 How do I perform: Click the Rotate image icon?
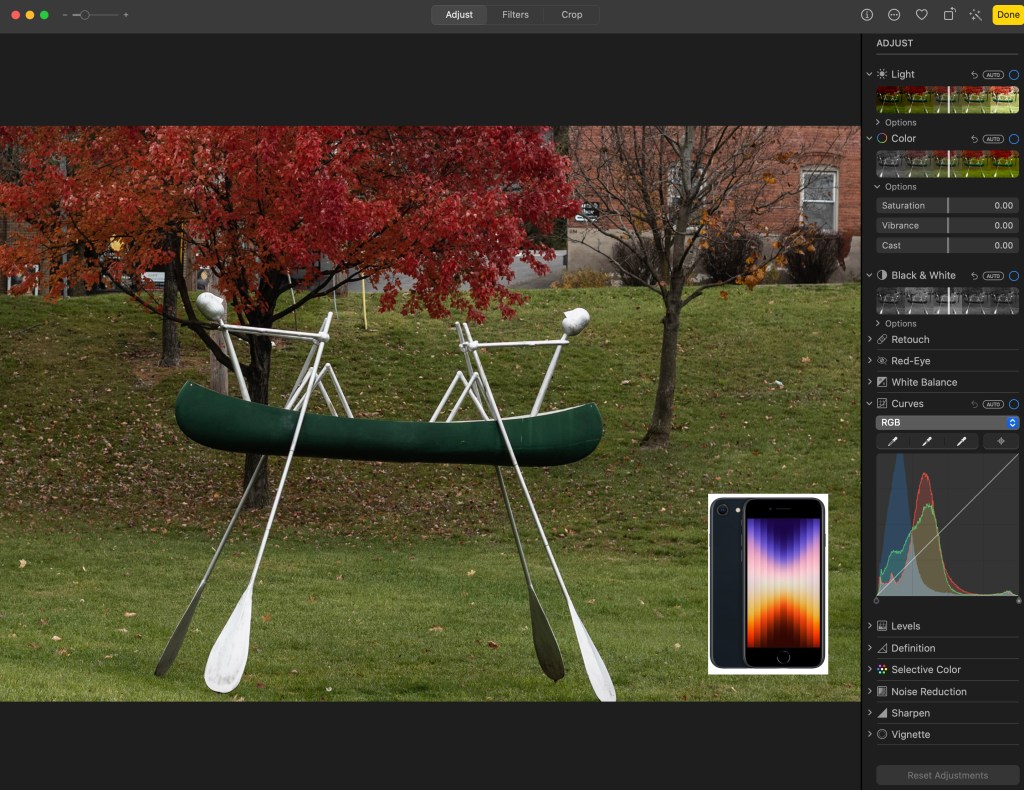pyautogui.click(x=948, y=15)
